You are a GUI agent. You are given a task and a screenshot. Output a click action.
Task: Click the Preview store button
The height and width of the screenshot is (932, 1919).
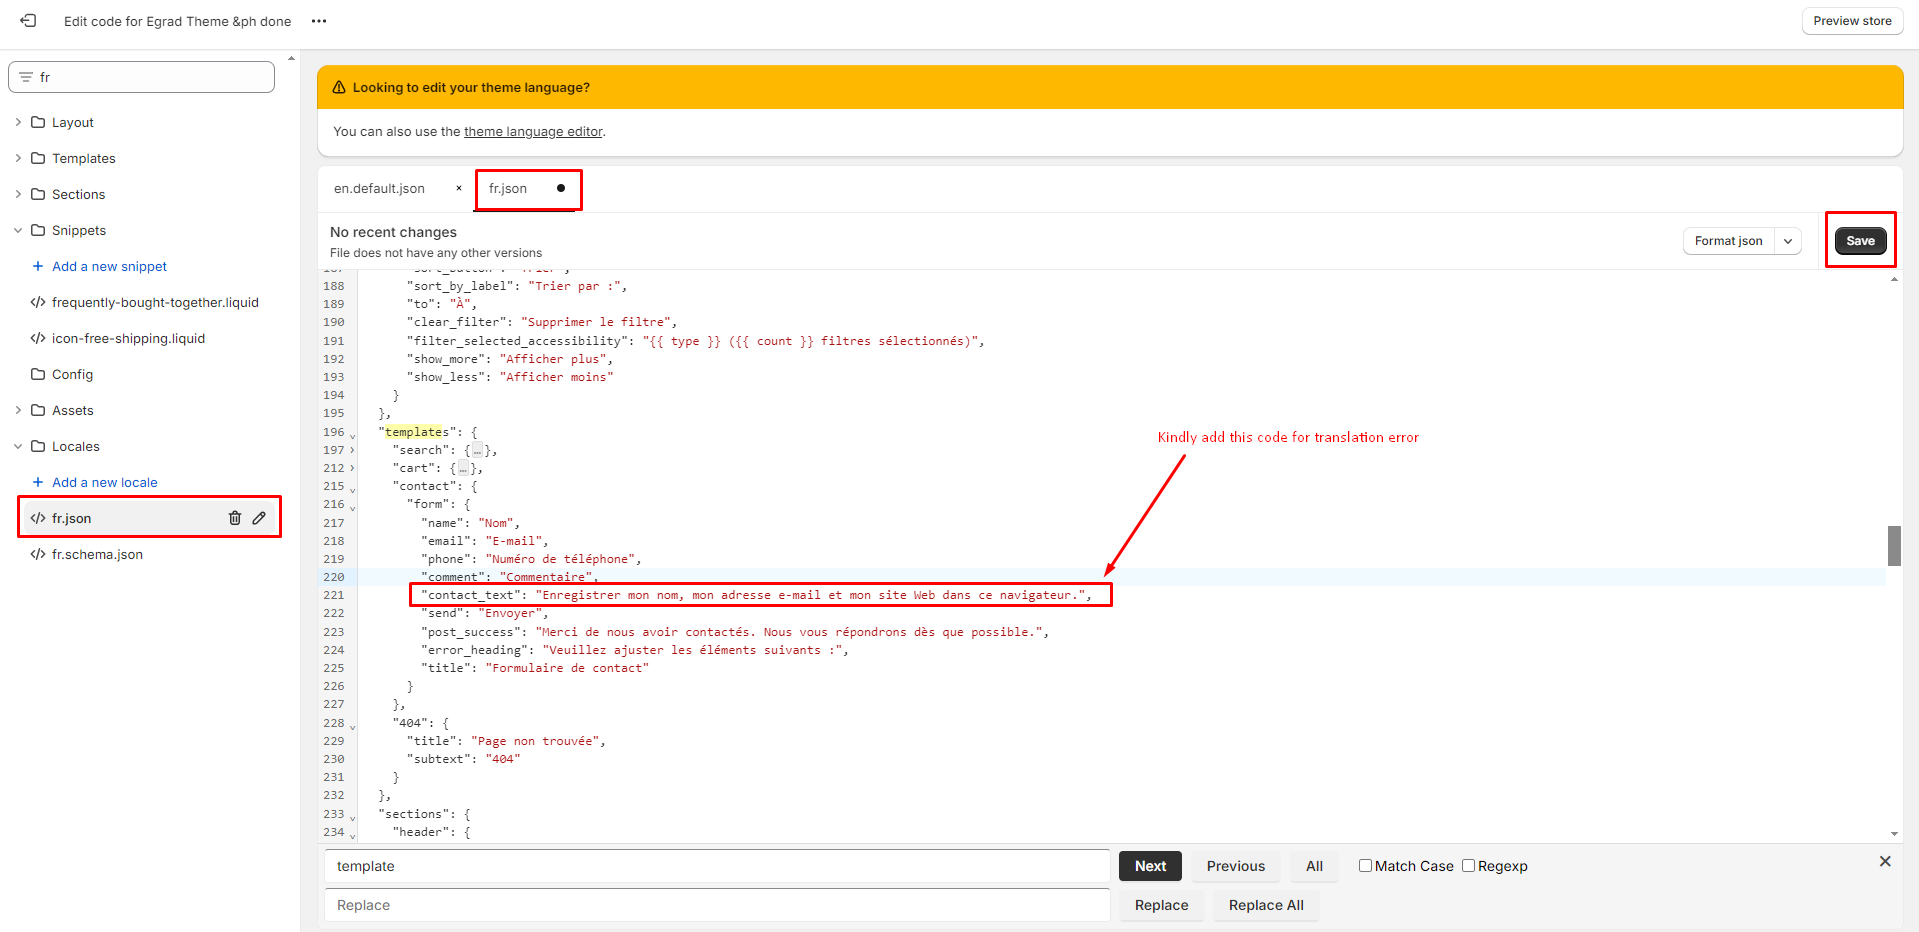(x=1852, y=21)
